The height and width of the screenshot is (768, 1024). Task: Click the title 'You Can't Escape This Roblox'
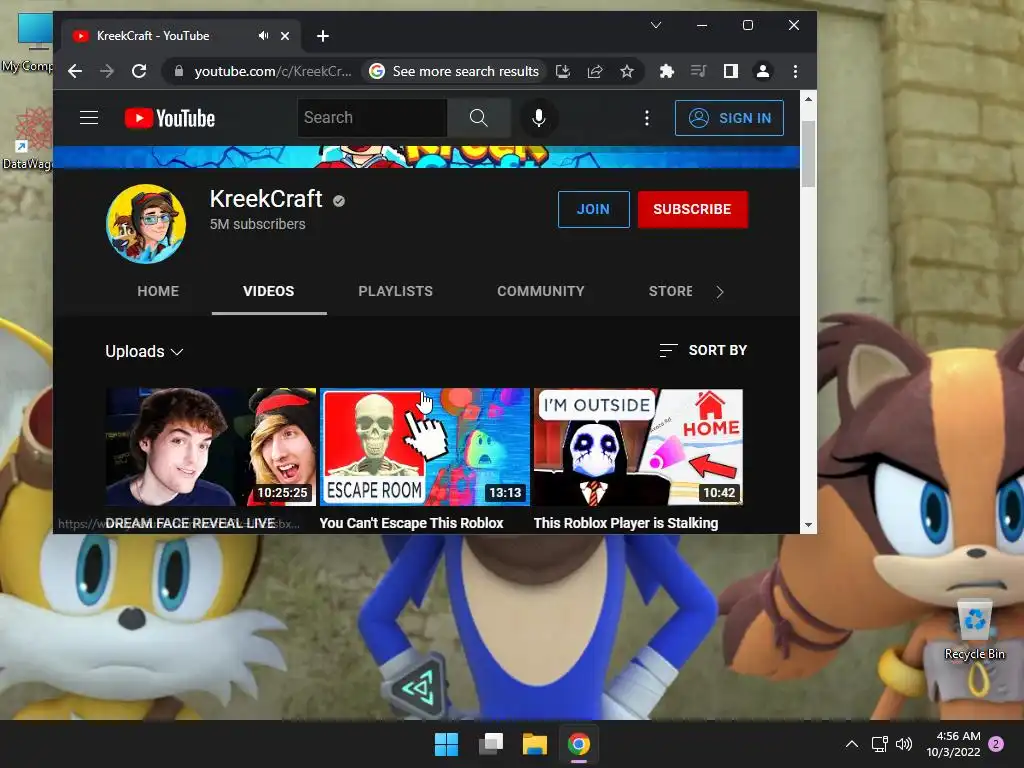411,523
